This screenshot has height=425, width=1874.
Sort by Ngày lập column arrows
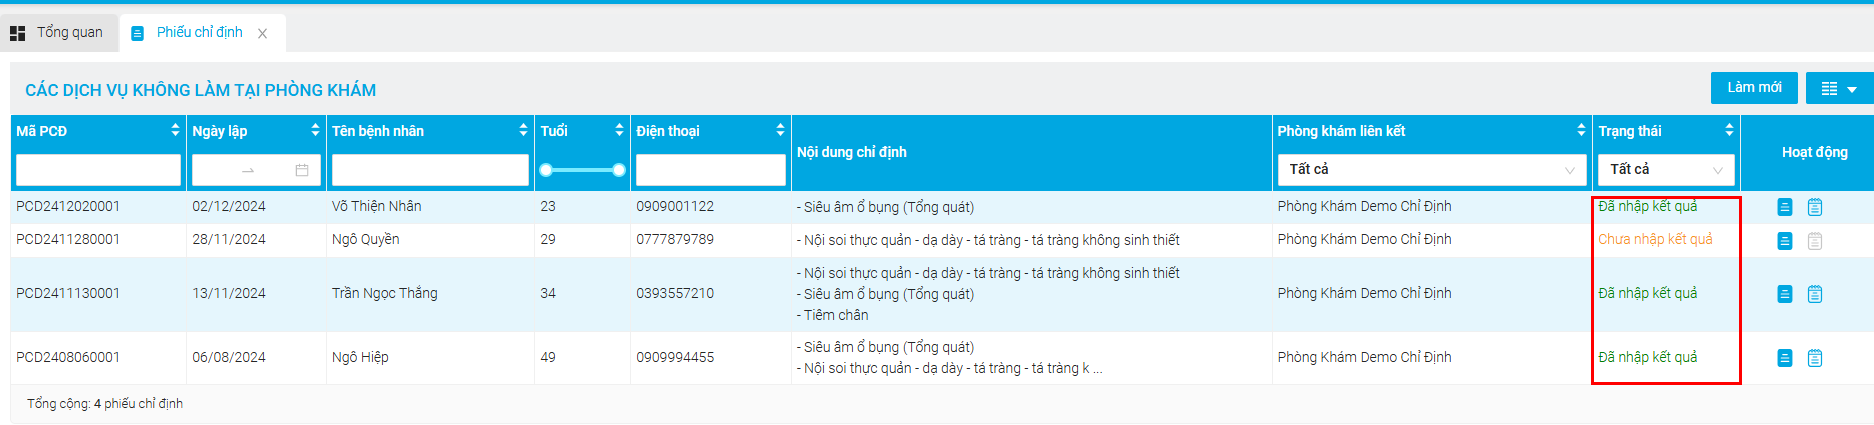[x=316, y=130]
